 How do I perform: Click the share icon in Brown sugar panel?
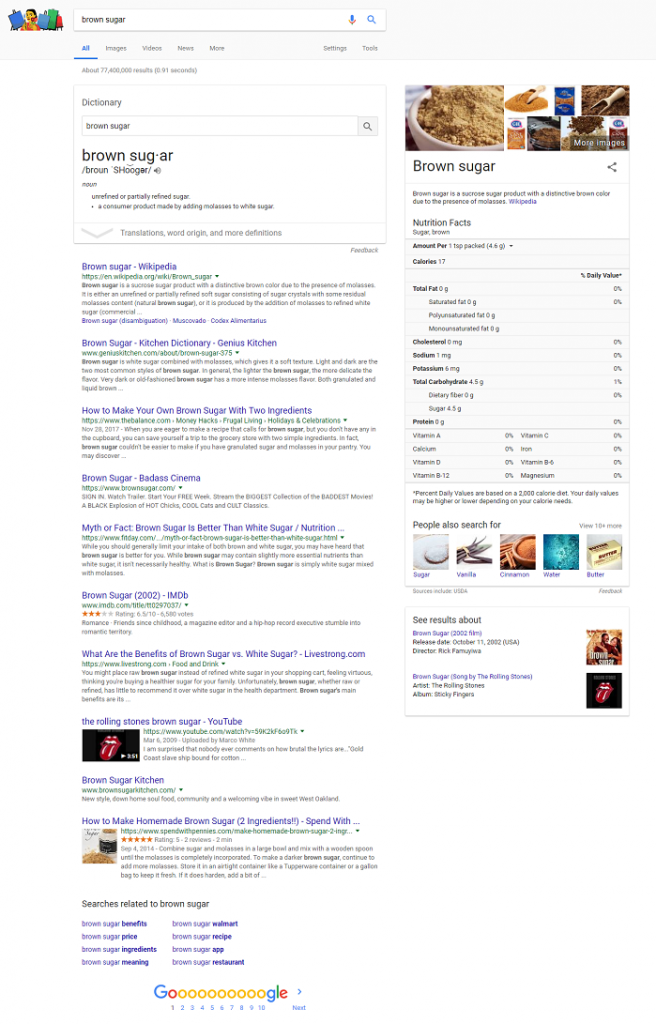pos(612,167)
